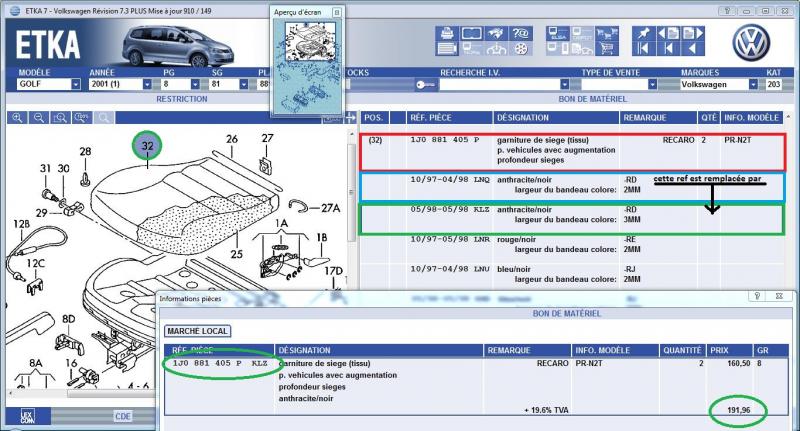Screen dimensions: 800x431
Task: Open the MARQUES dropdown showing Volkswagen
Action: tap(753, 84)
